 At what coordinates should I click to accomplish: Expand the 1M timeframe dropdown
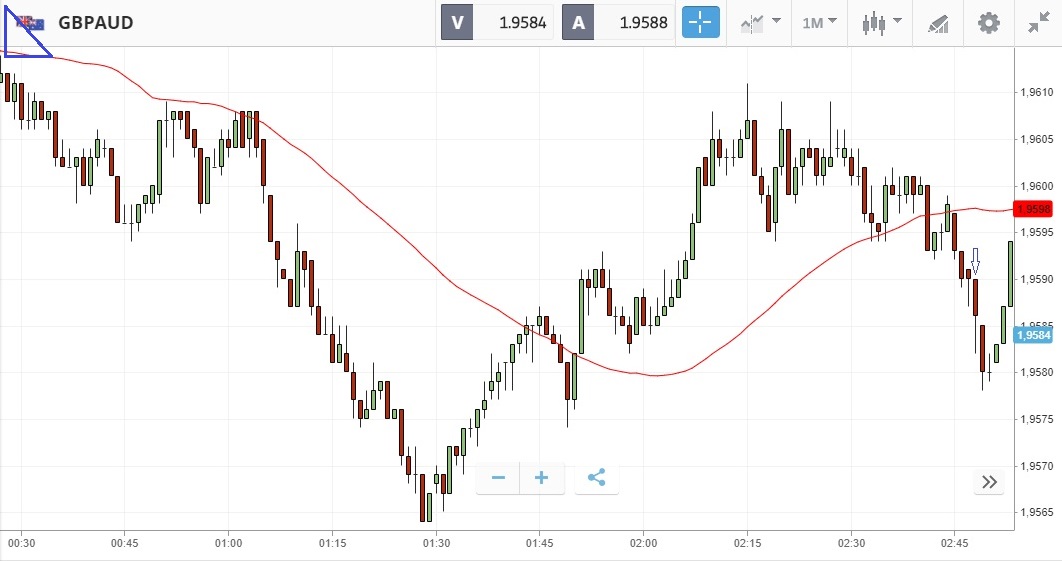[x=818, y=22]
